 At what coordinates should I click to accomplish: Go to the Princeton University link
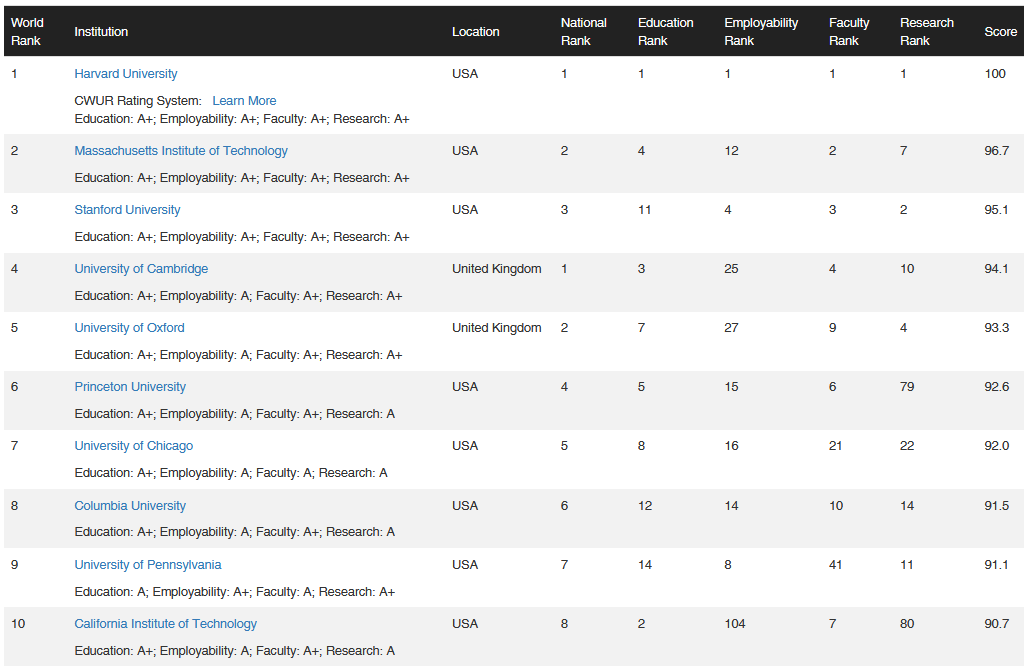(130, 386)
